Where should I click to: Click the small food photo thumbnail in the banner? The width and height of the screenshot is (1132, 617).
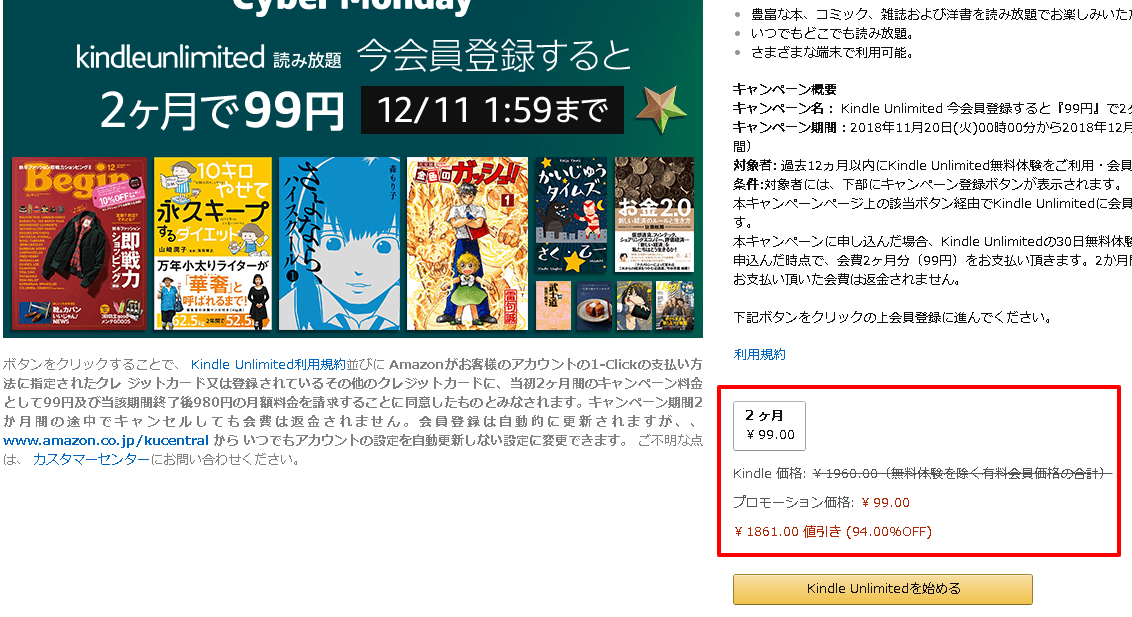pyautogui.click(x=594, y=305)
